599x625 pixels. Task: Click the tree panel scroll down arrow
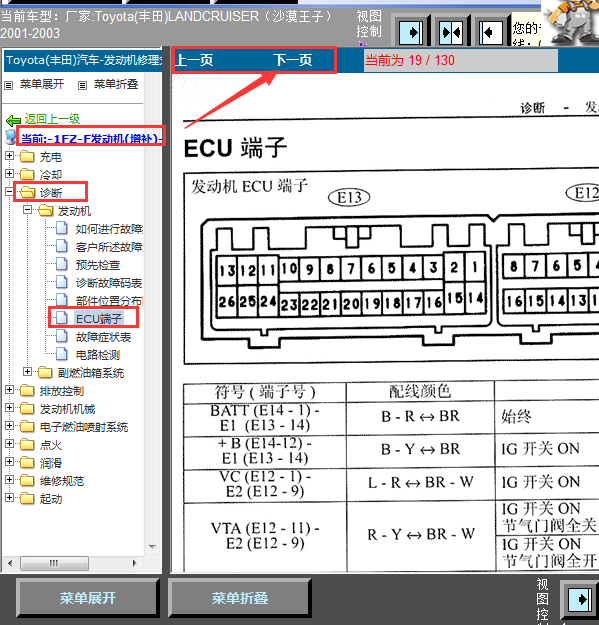coord(152,546)
